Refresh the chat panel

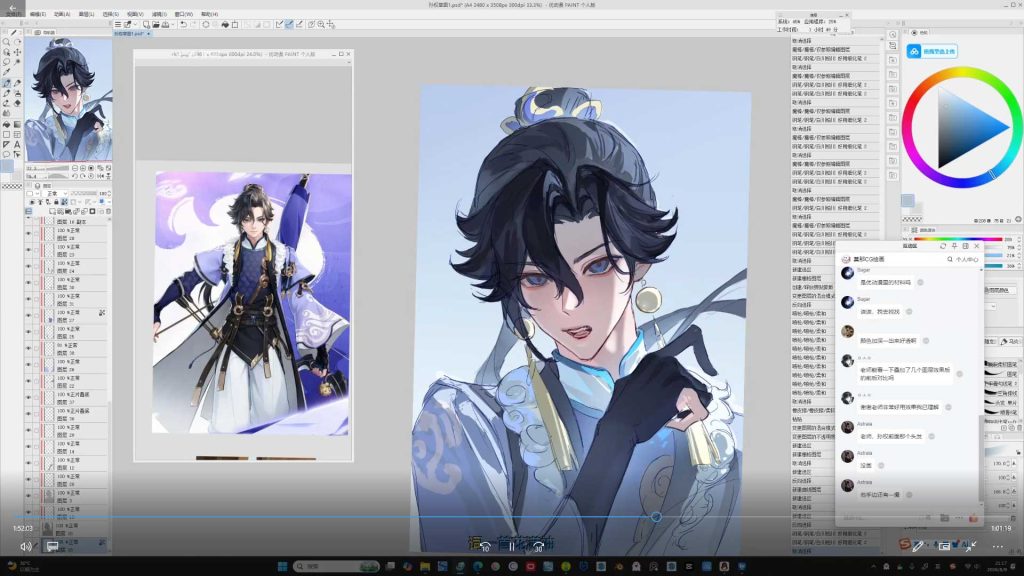pyautogui.click(x=942, y=246)
